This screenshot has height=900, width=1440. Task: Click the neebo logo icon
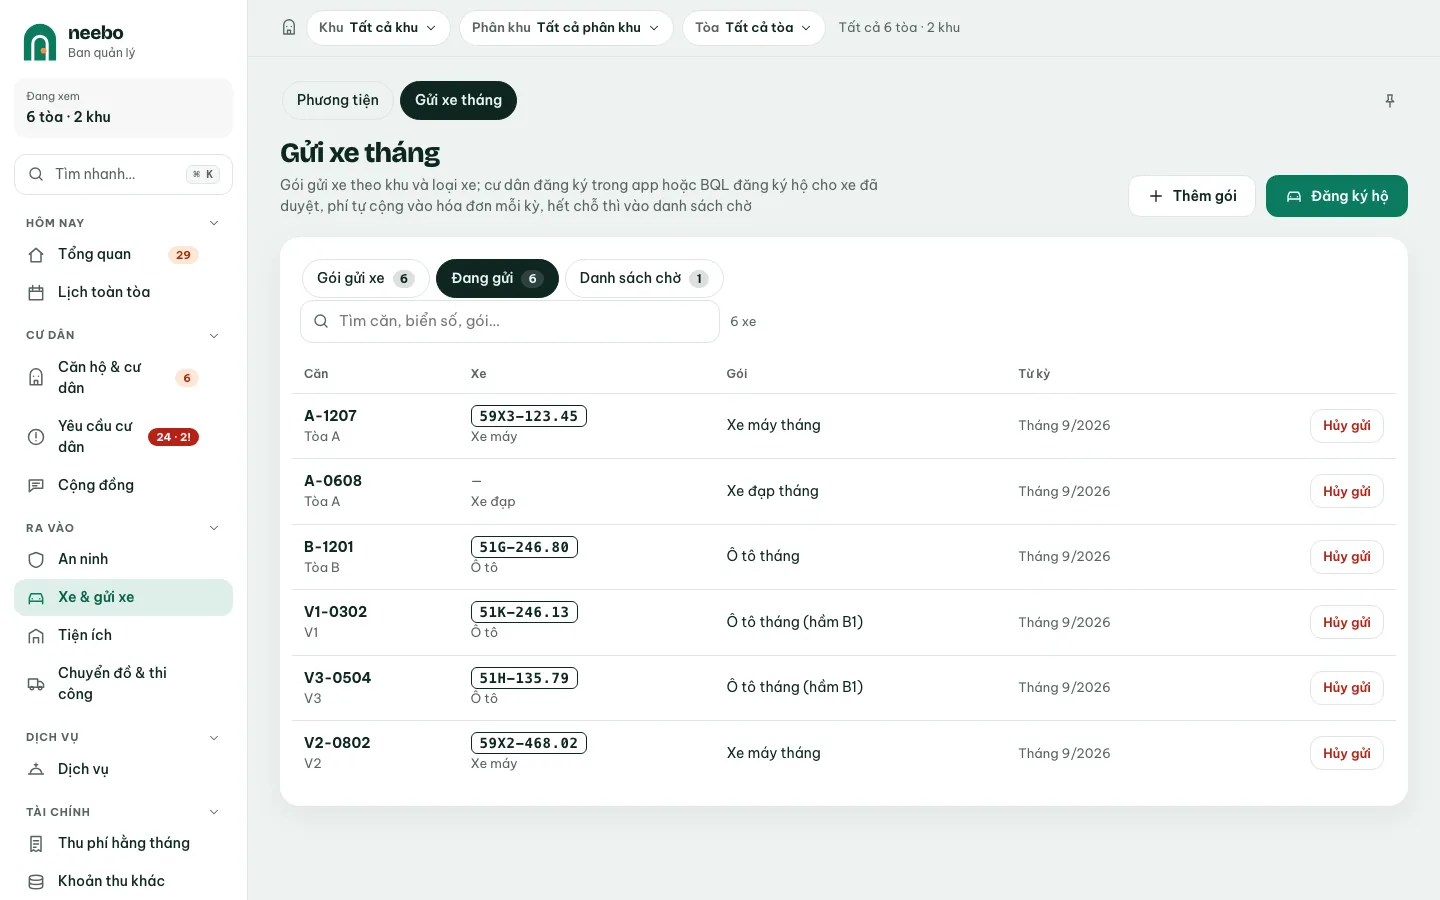(40, 42)
